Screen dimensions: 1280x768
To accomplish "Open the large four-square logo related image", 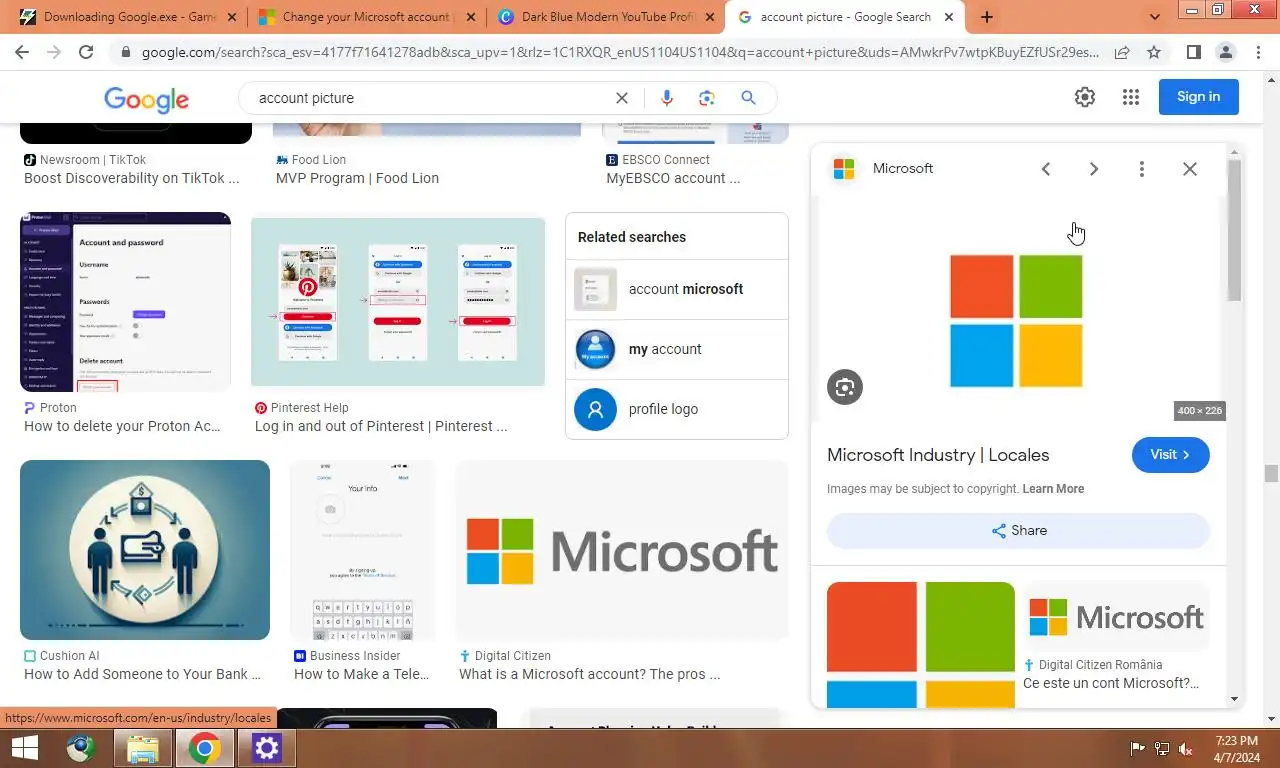I will point(921,645).
